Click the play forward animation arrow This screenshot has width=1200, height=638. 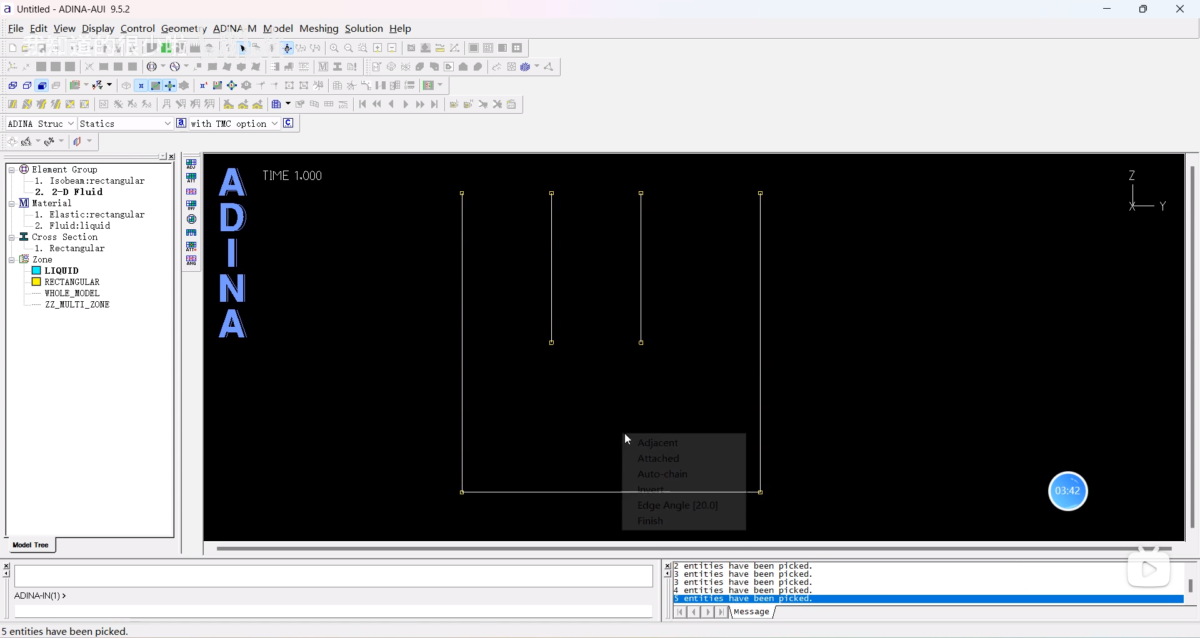pos(405,104)
